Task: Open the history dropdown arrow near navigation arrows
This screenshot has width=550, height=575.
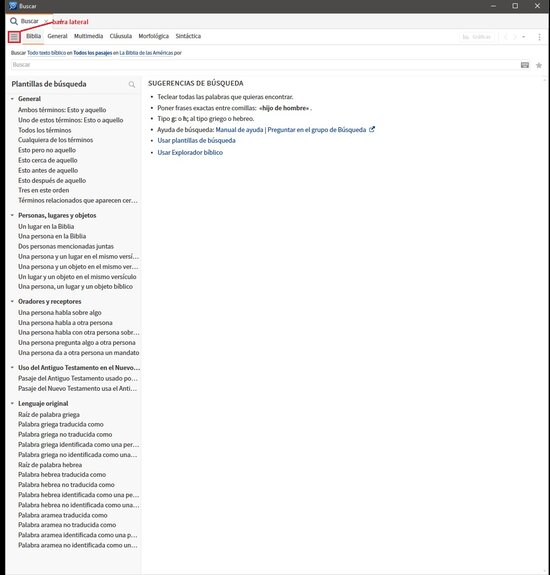Action: coord(524,37)
